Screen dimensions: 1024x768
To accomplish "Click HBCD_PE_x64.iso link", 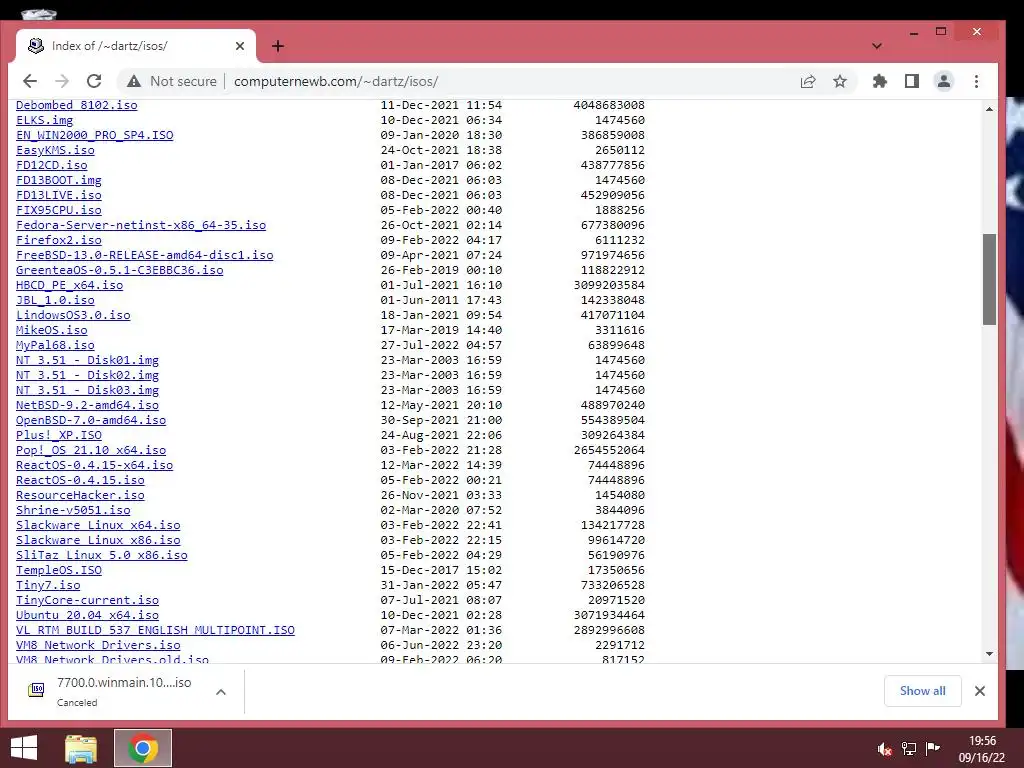I will pyautogui.click(x=69, y=285).
